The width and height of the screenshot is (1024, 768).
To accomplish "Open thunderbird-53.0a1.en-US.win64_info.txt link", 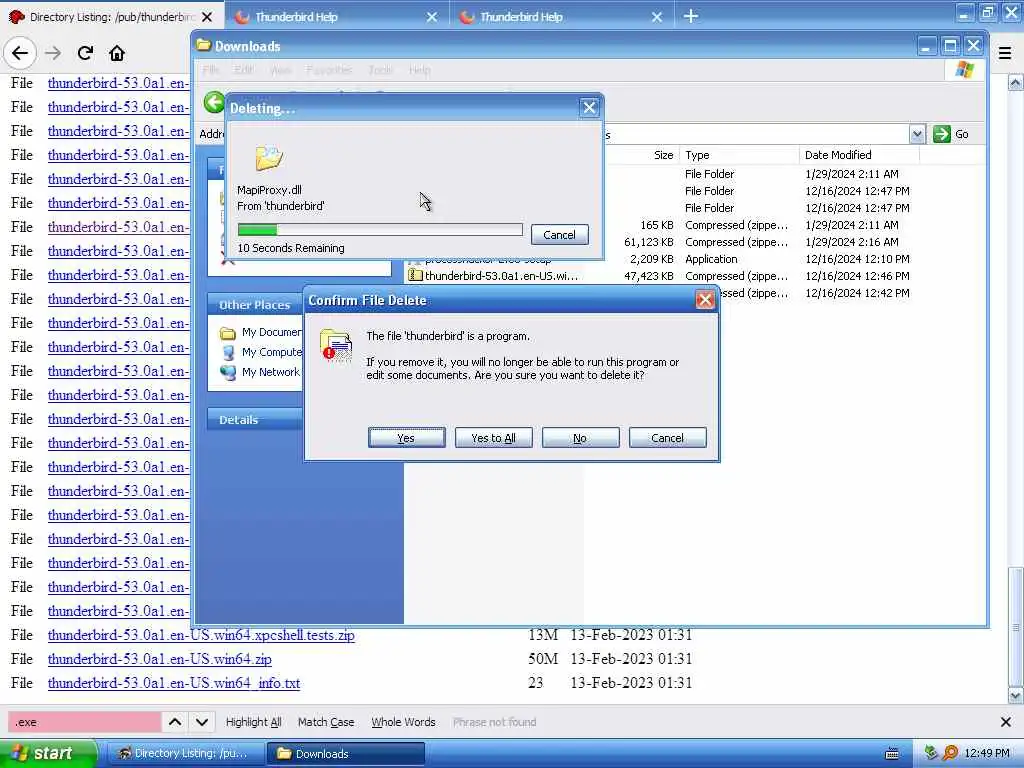I will [x=174, y=683].
